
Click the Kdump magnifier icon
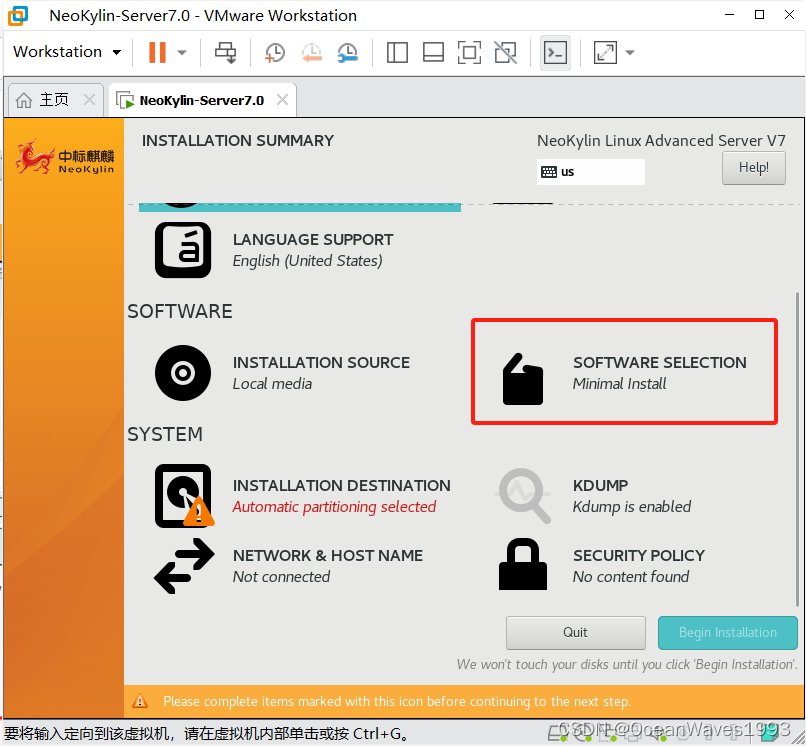pyautogui.click(x=524, y=496)
